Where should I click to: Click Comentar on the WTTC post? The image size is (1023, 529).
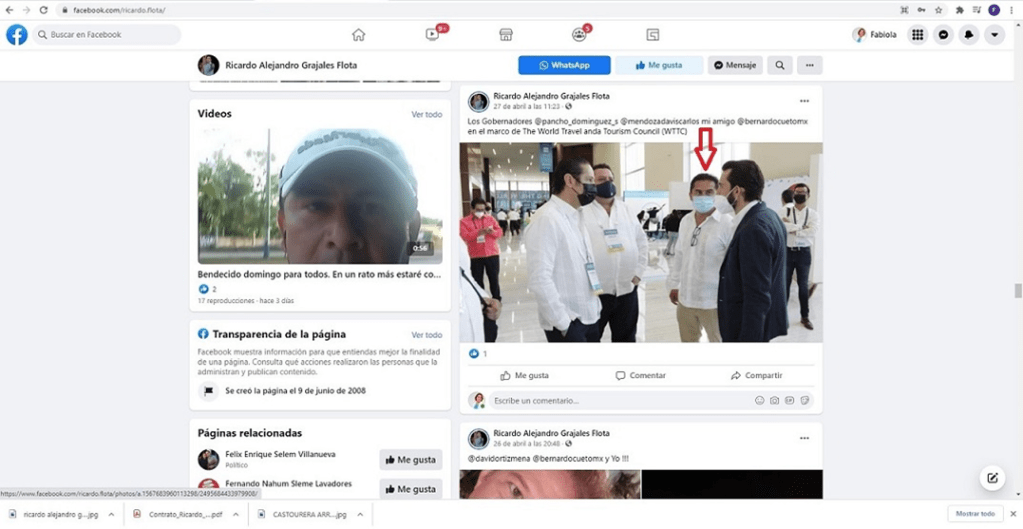tap(641, 375)
